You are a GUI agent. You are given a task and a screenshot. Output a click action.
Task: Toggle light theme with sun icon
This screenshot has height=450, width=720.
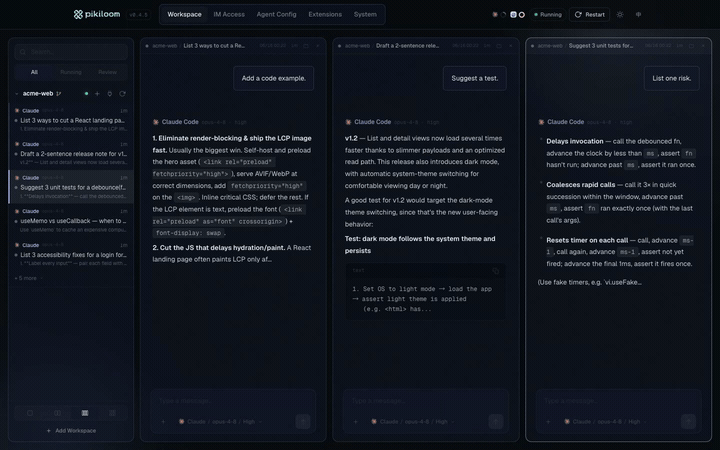(620, 15)
